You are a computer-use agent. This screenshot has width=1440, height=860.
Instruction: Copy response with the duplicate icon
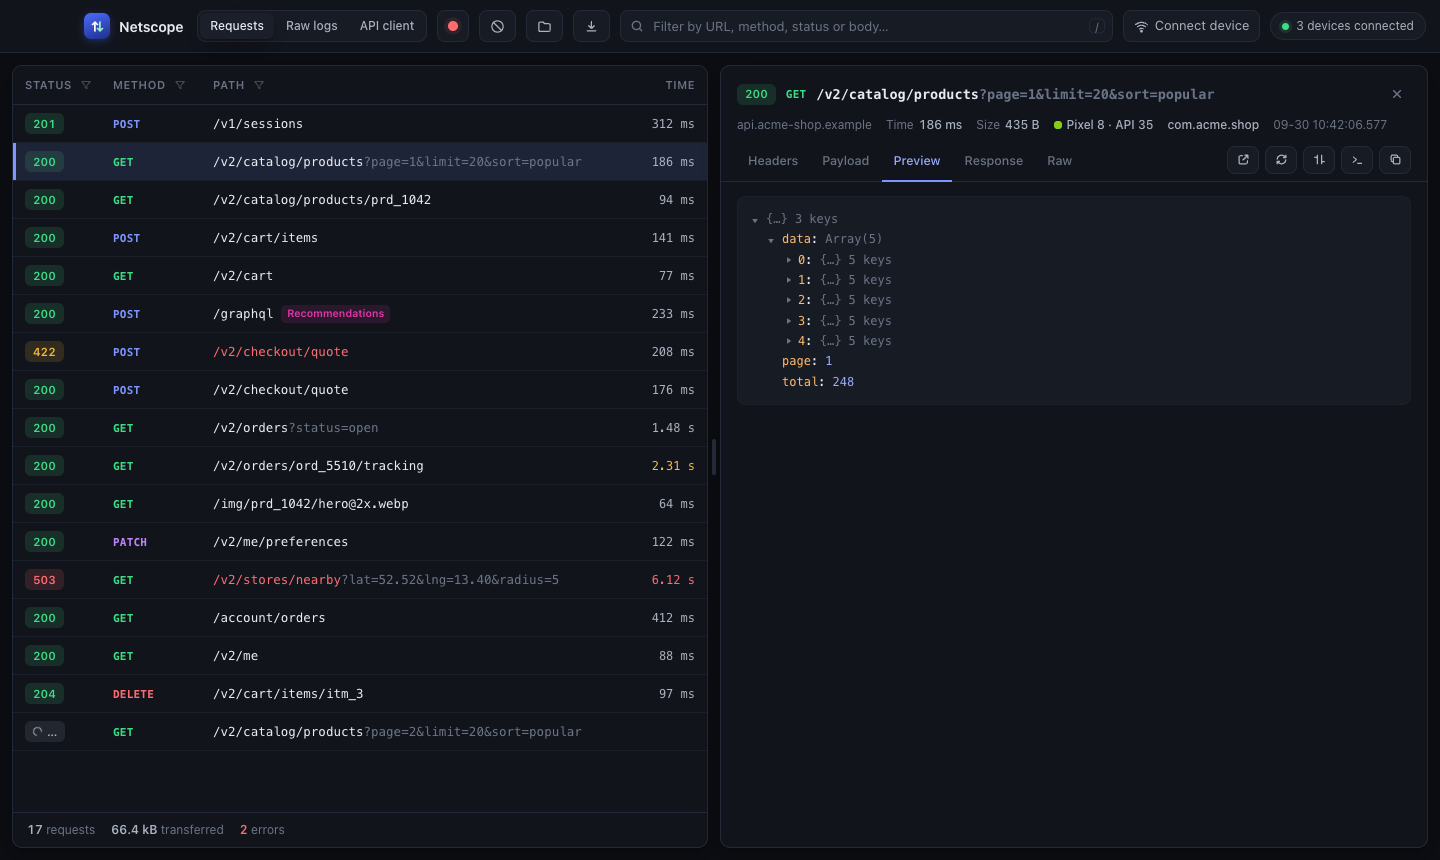[x=1395, y=160]
